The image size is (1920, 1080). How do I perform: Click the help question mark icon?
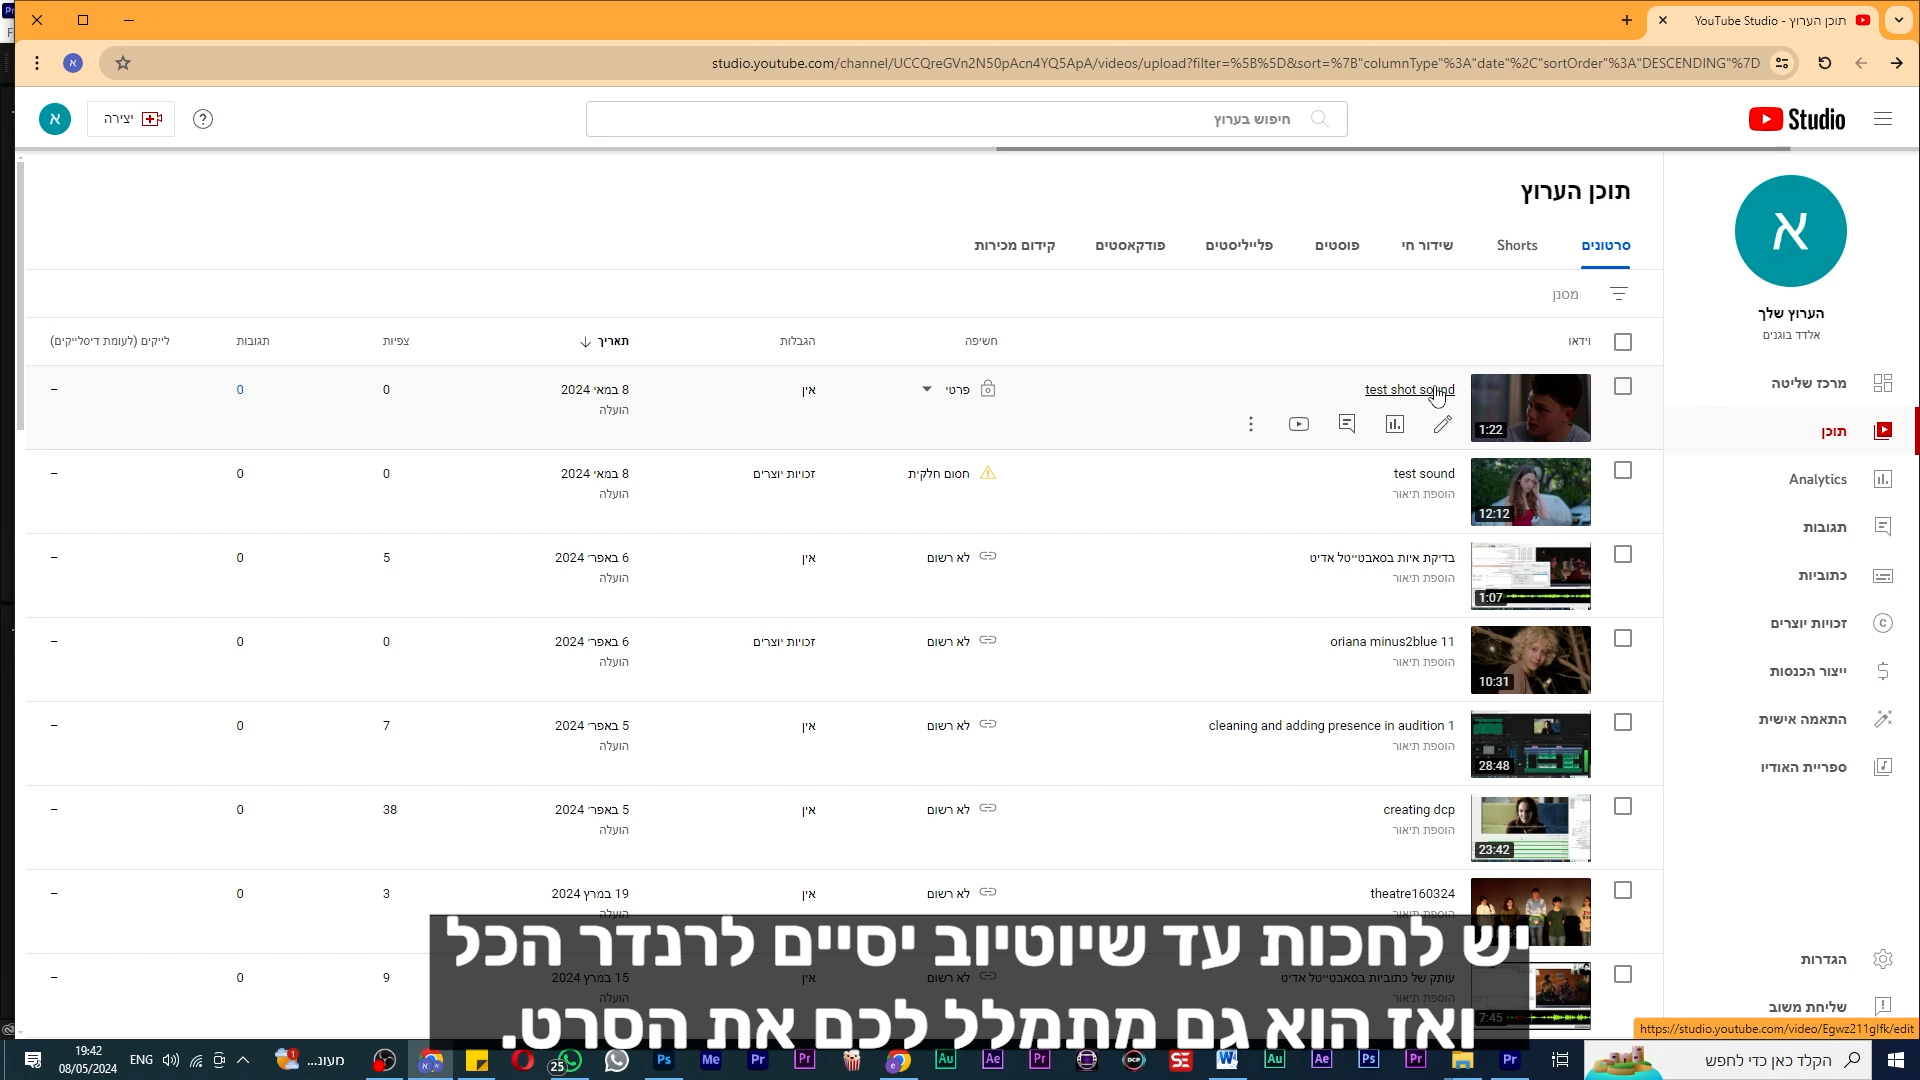pyautogui.click(x=203, y=119)
